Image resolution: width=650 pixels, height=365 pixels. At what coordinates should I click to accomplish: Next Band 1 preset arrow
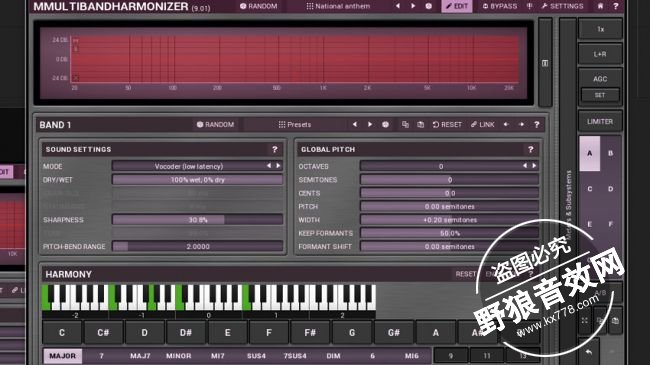point(370,124)
